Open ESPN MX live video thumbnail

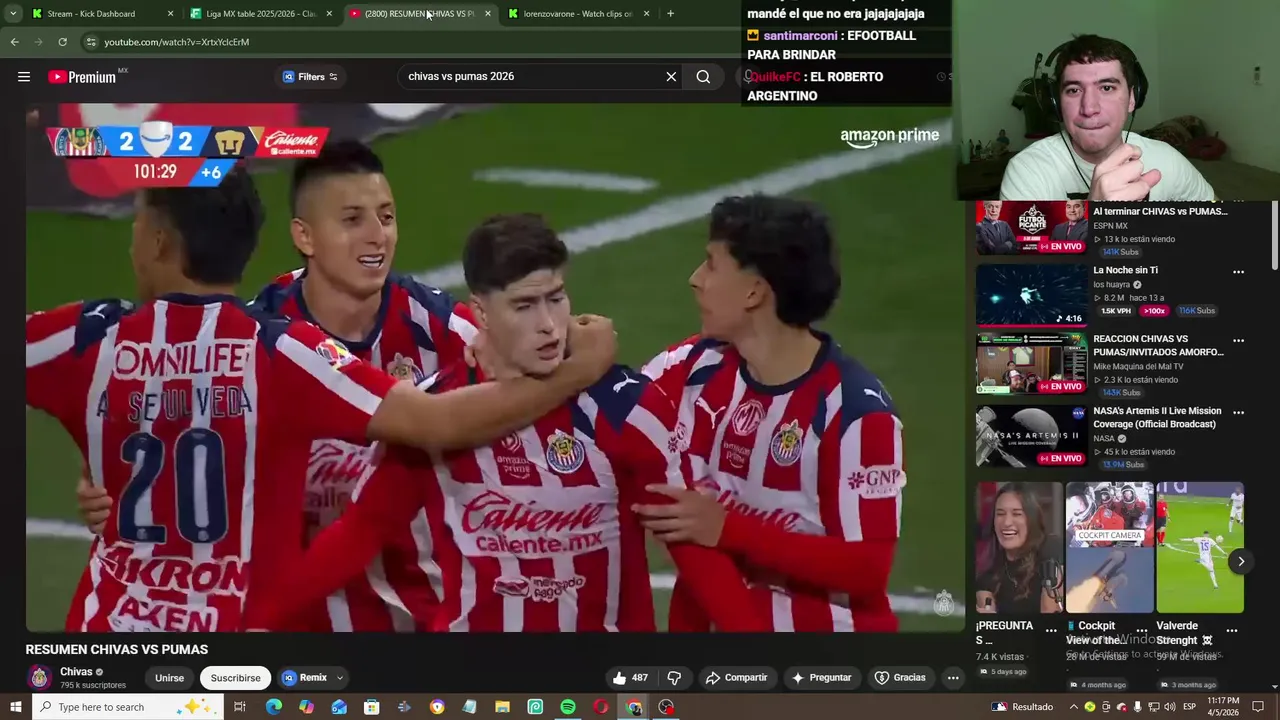1031,227
